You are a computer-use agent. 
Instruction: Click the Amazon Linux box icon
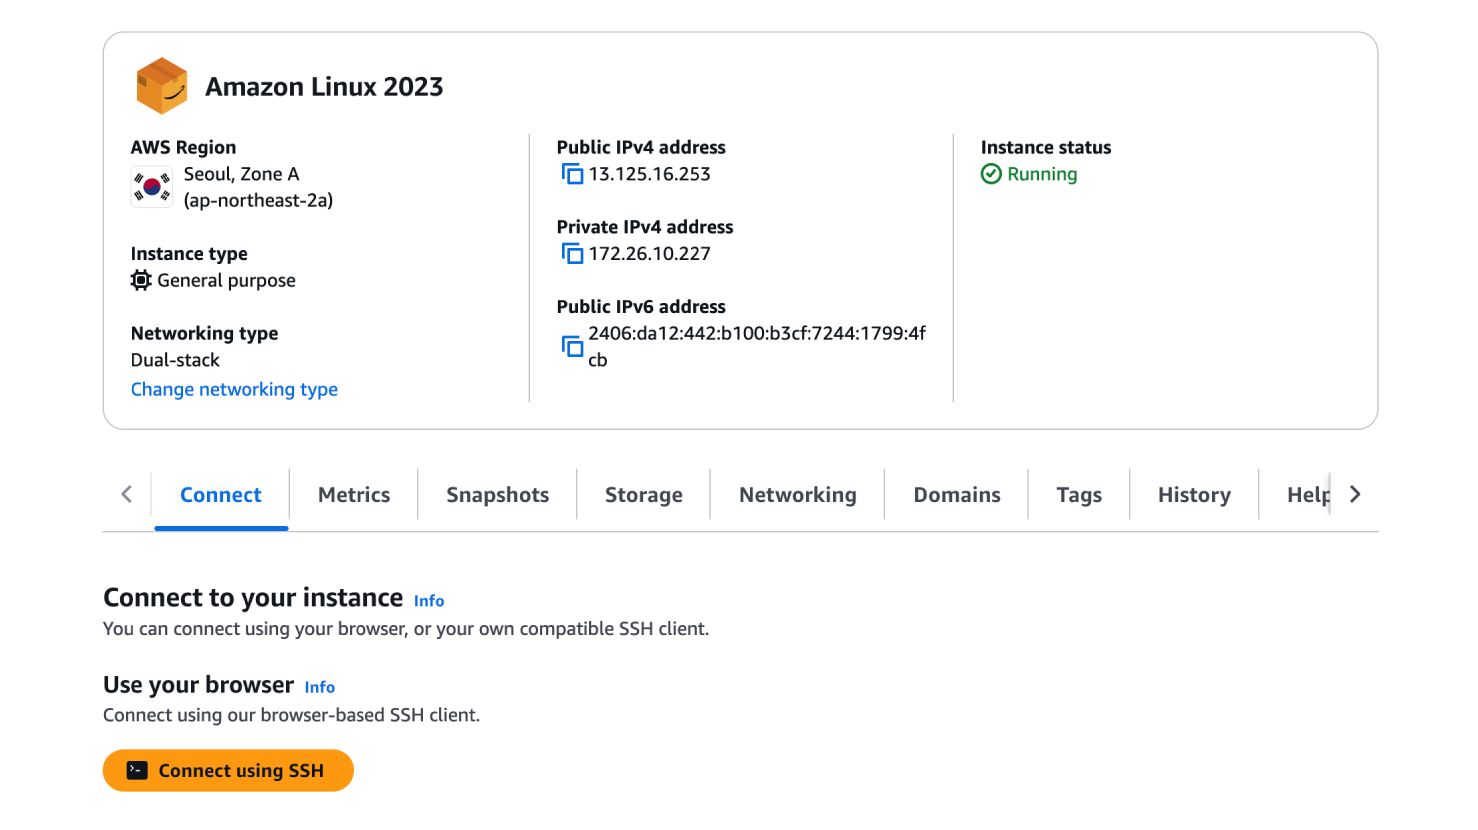tap(162, 86)
